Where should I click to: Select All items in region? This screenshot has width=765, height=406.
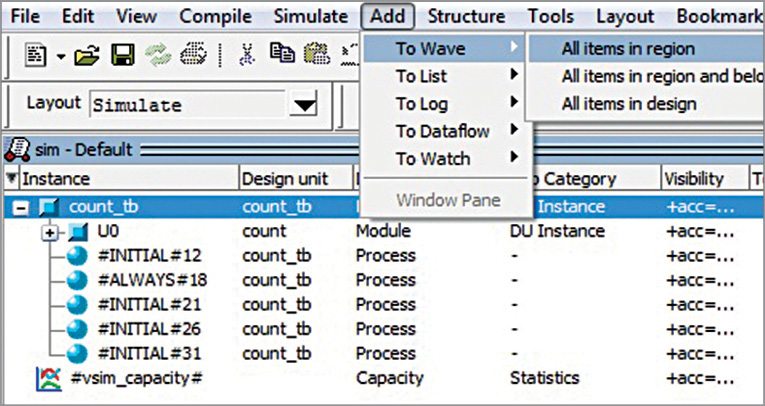(x=627, y=48)
